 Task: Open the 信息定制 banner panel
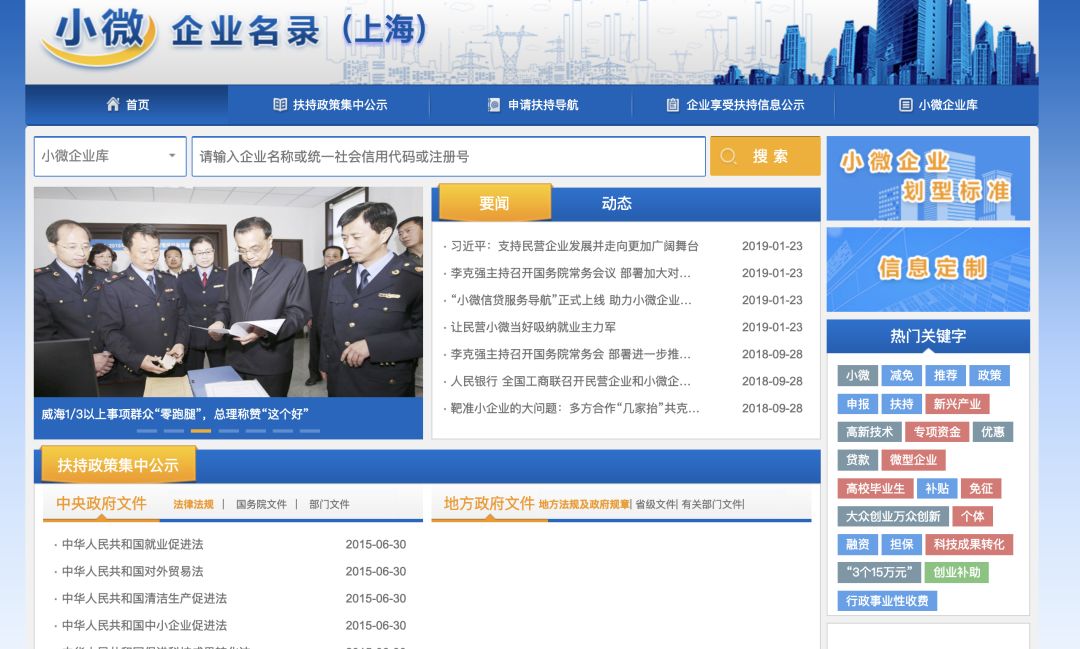(x=926, y=268)
